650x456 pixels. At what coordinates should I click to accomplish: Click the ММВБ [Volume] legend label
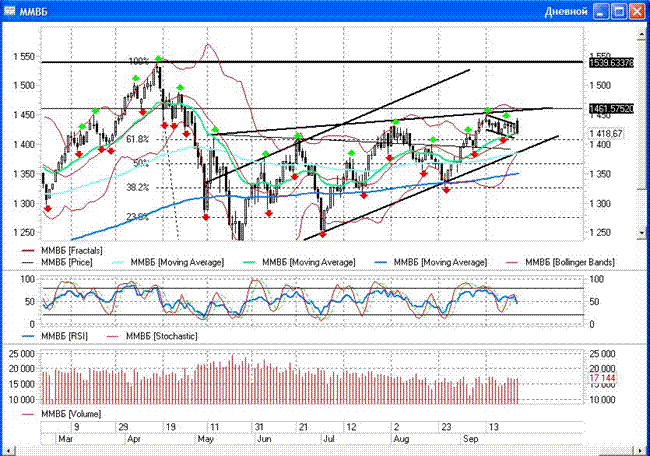(73, 412)
